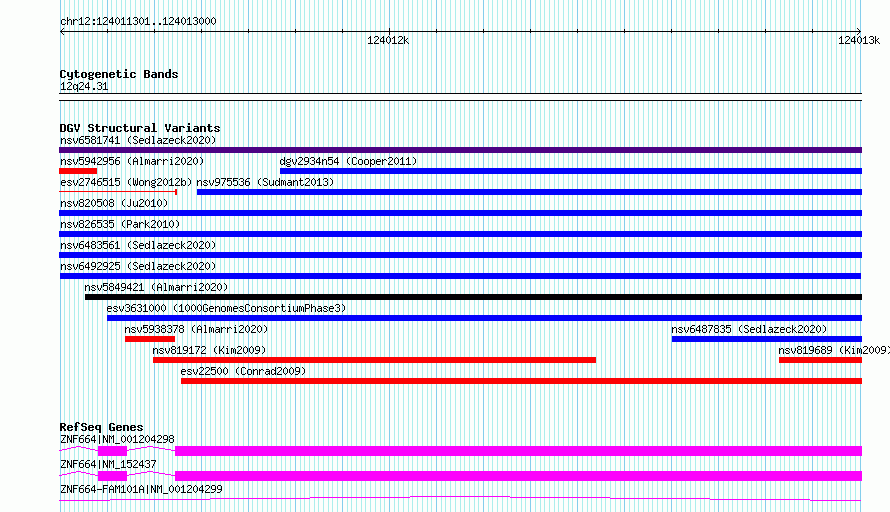Select the short red nsv5938378 bar
The height and width of the screenshot is (512, 890).
(150, 339)
